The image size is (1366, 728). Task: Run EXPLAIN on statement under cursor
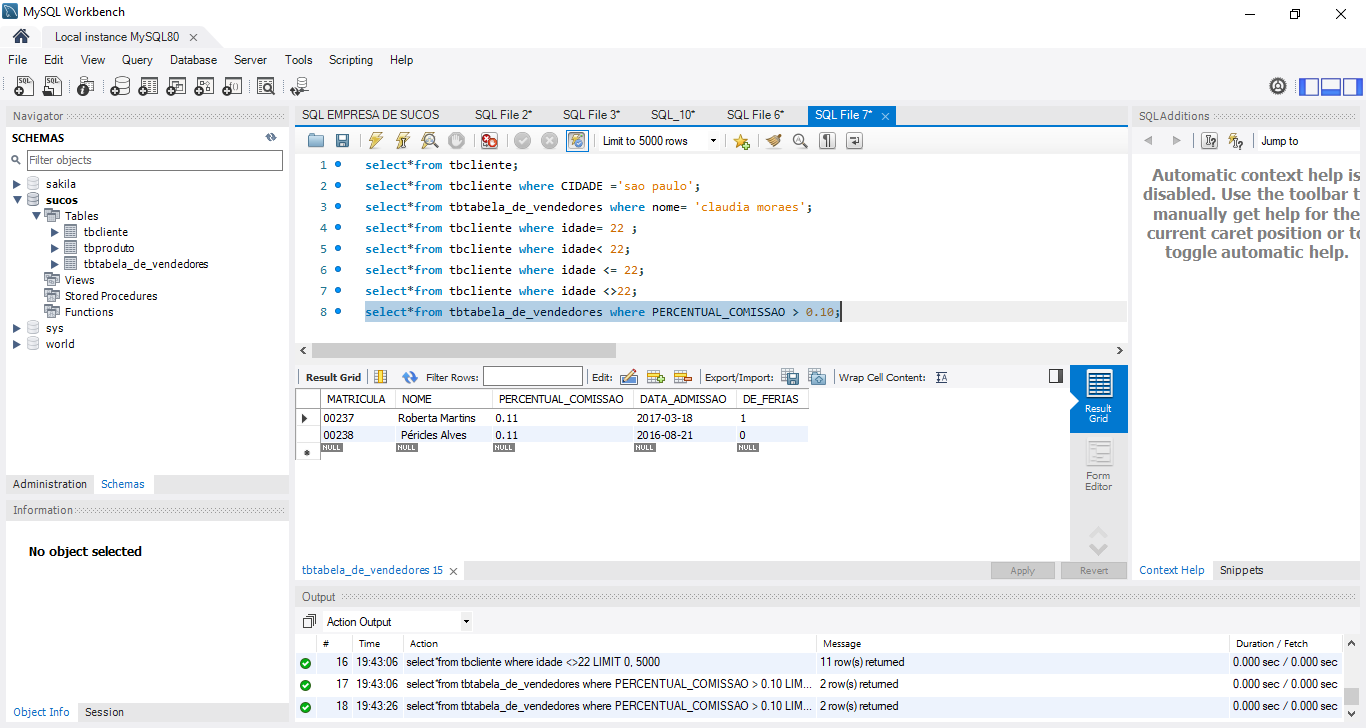tap(429, 141)
